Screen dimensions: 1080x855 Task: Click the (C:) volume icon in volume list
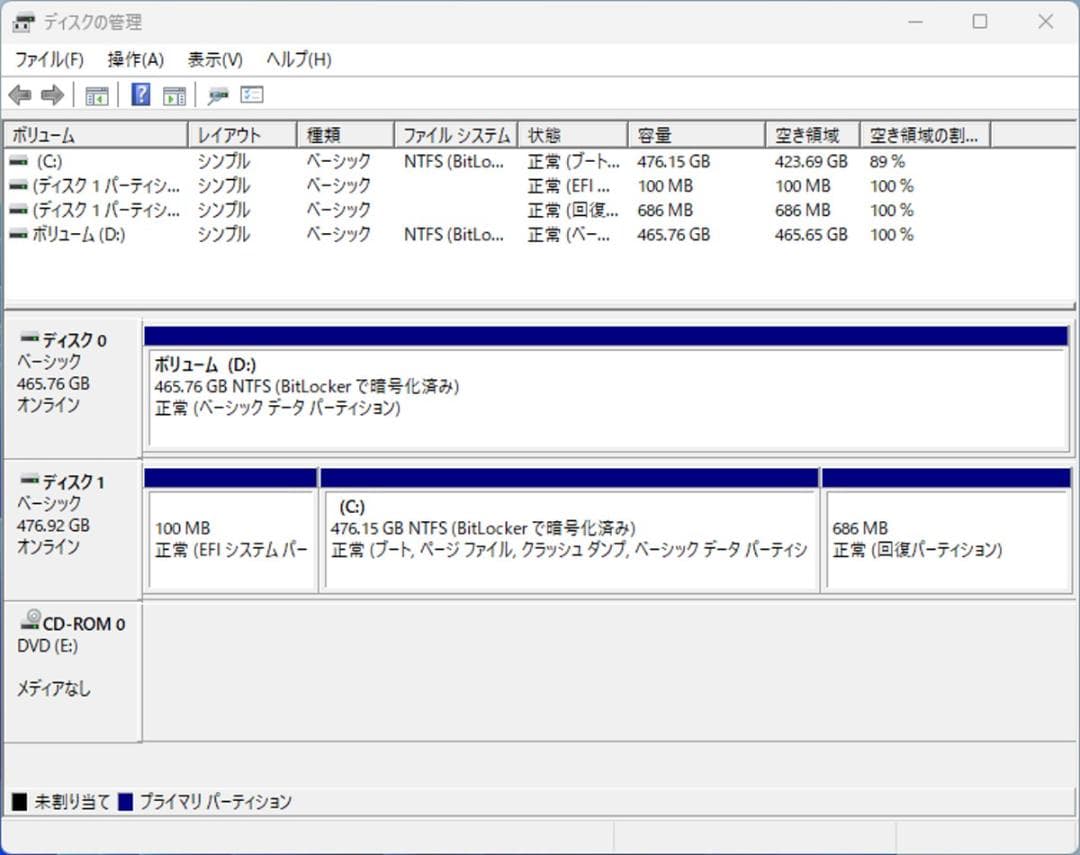pyautogui.click(x=18, y=160)
